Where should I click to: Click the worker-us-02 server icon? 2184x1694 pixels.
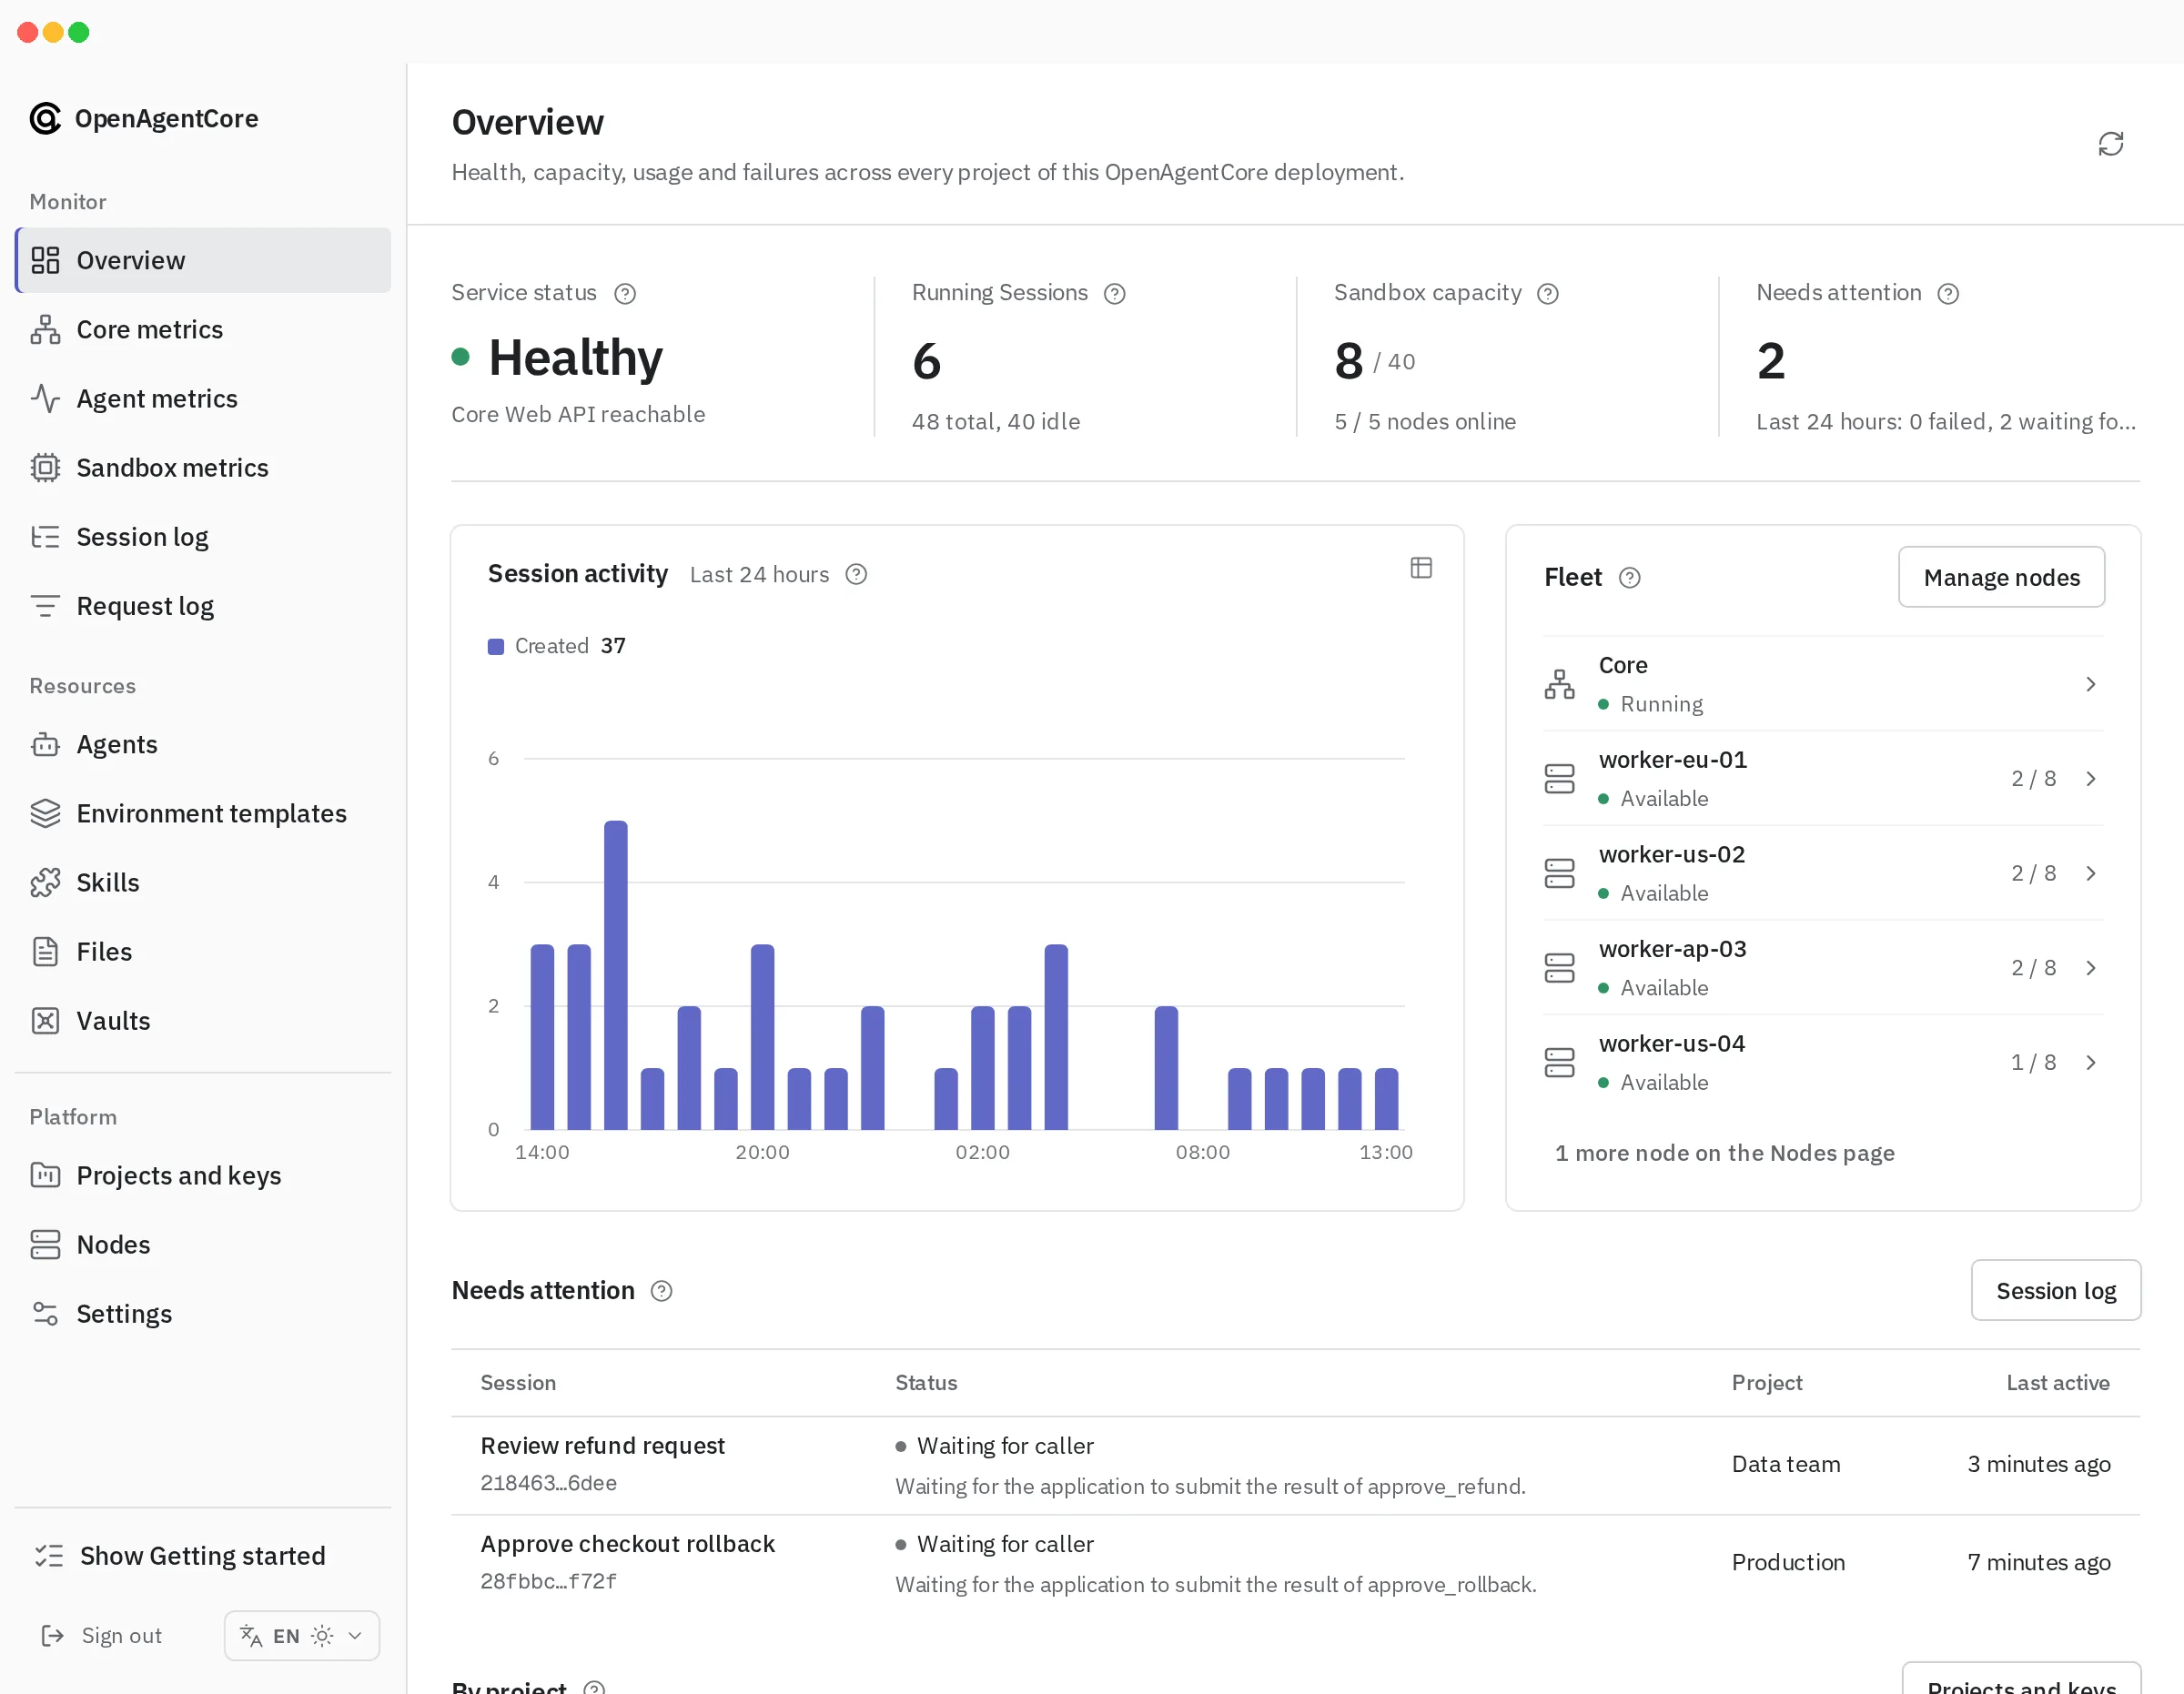tap(1559, 873)
